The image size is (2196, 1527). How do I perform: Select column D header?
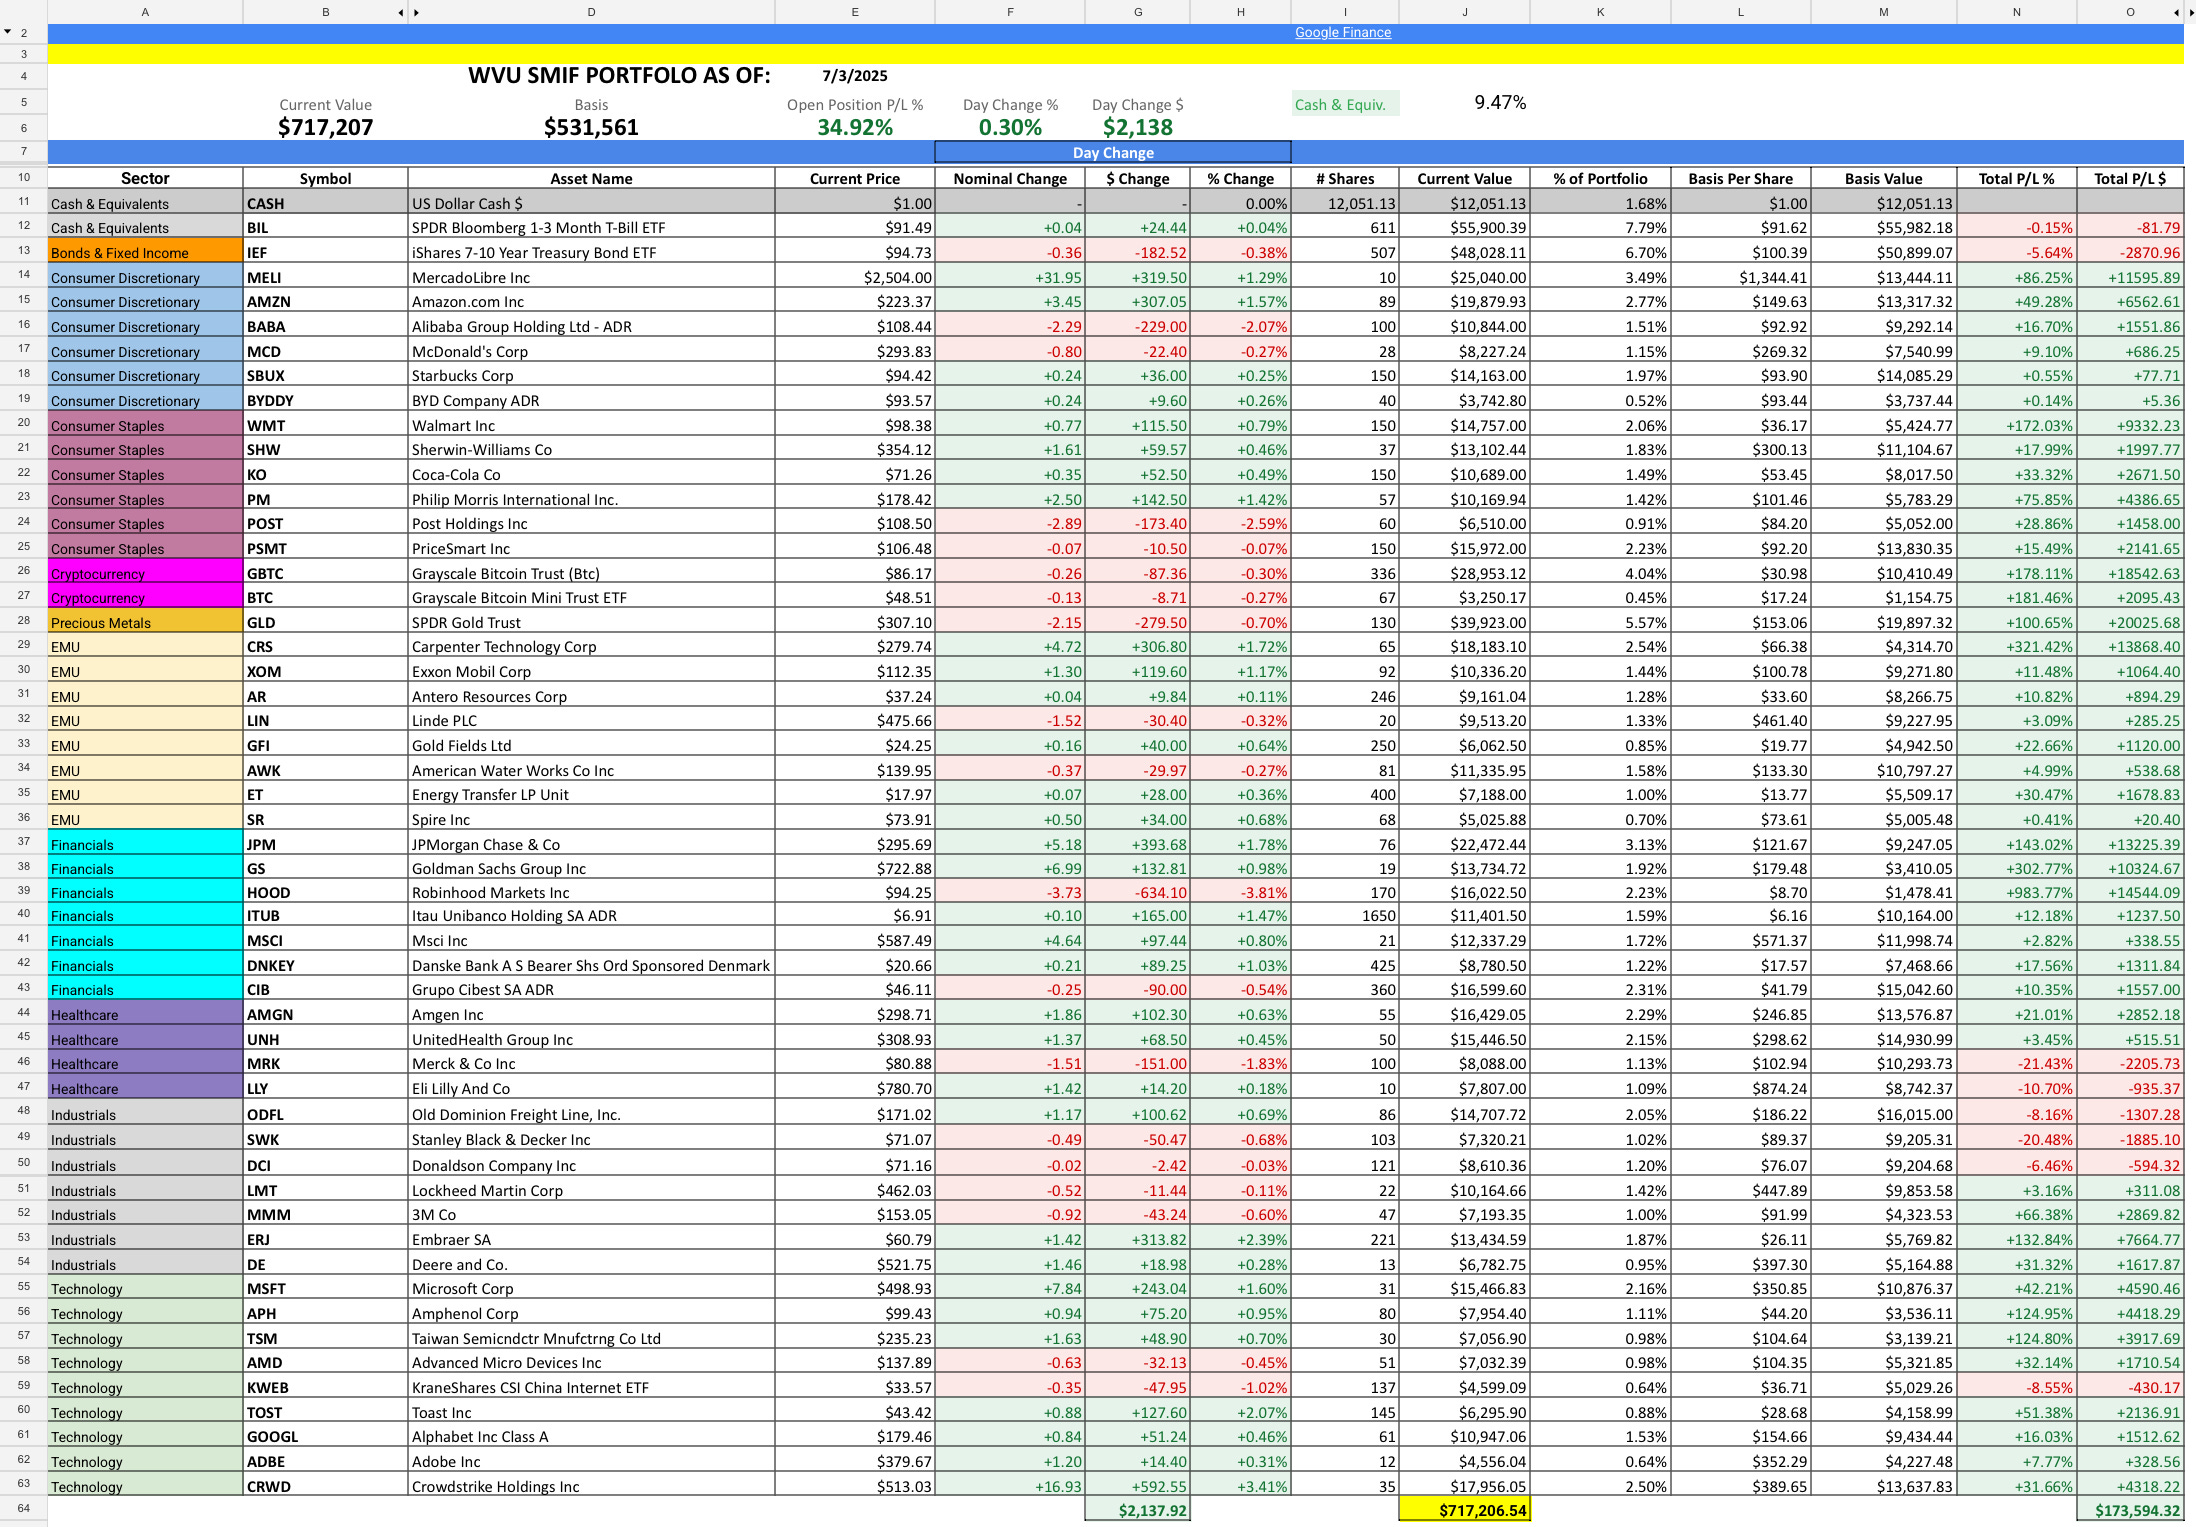tap(591, 12)
